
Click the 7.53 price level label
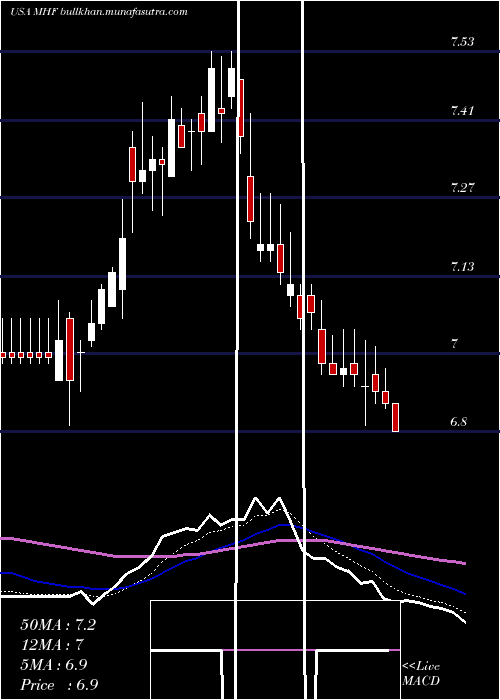click(x=462, y=42)
